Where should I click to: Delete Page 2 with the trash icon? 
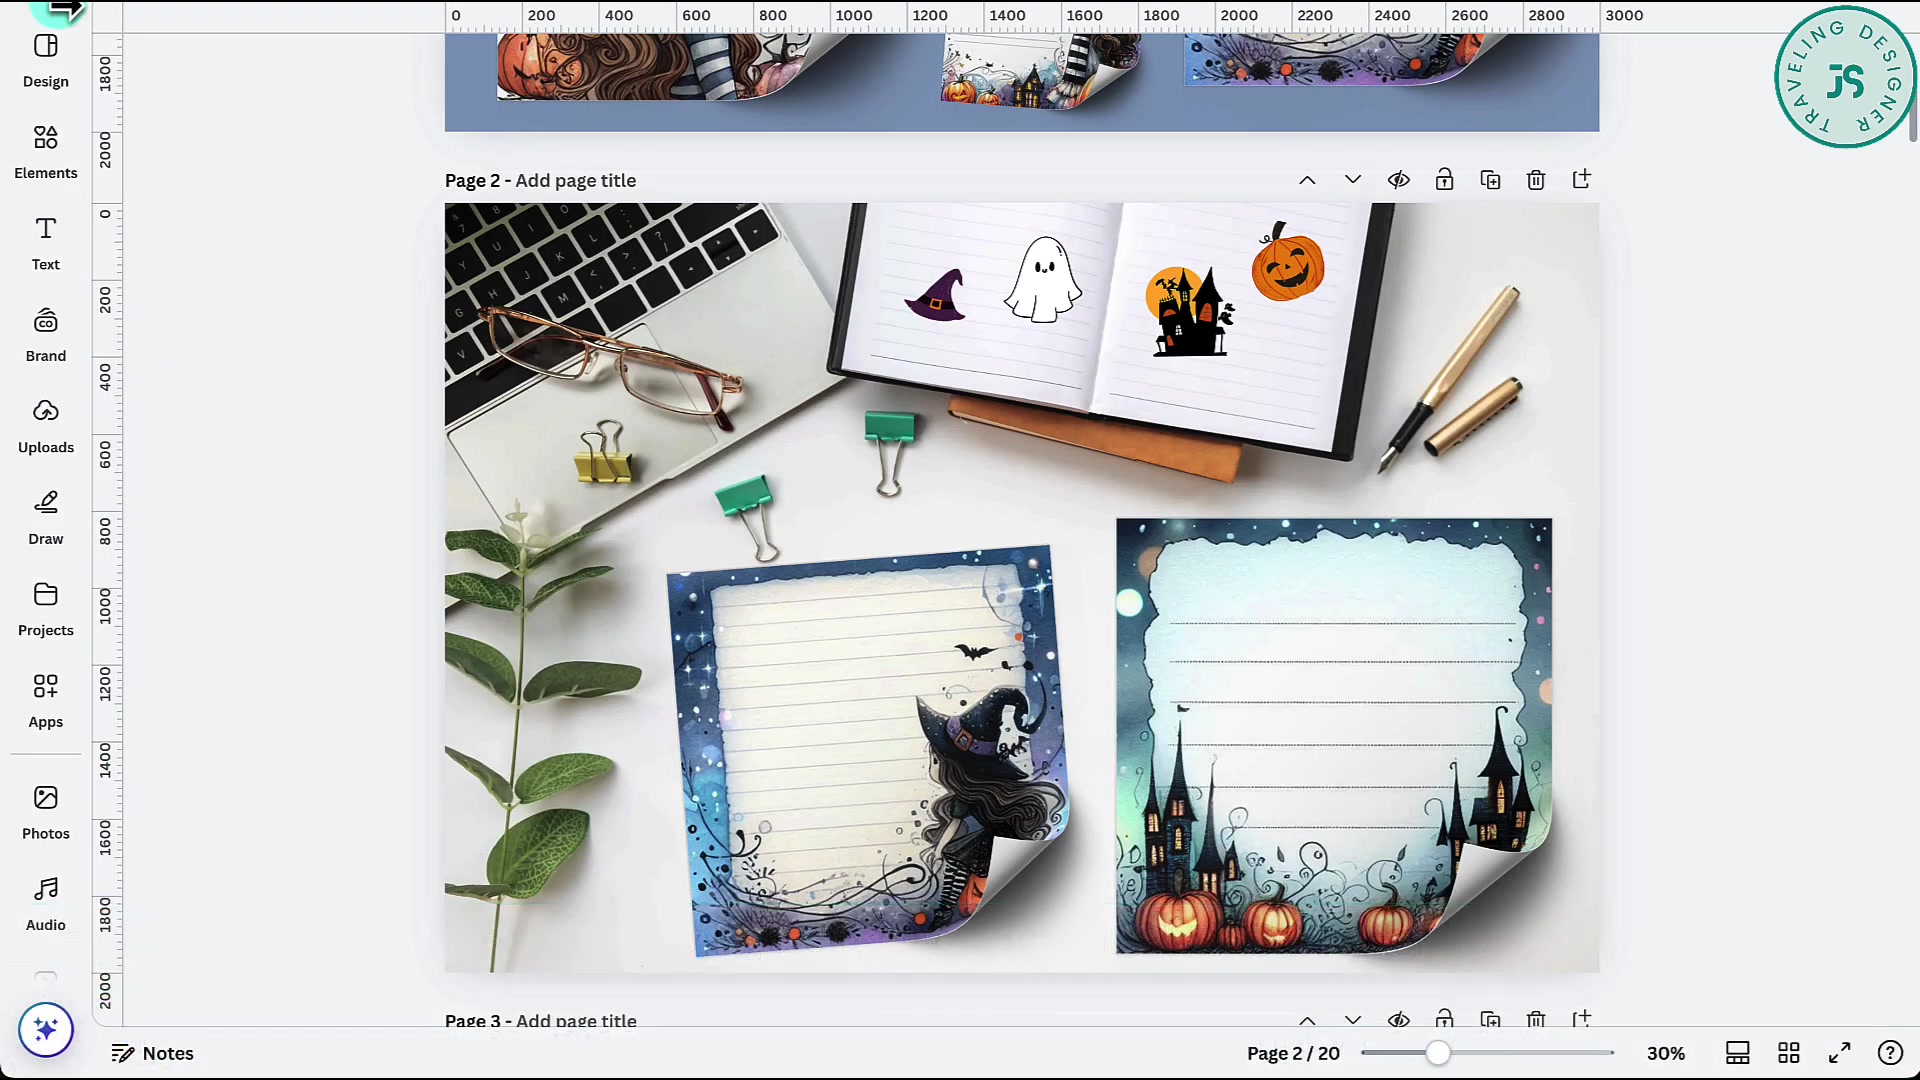(x=1536, y=179)
